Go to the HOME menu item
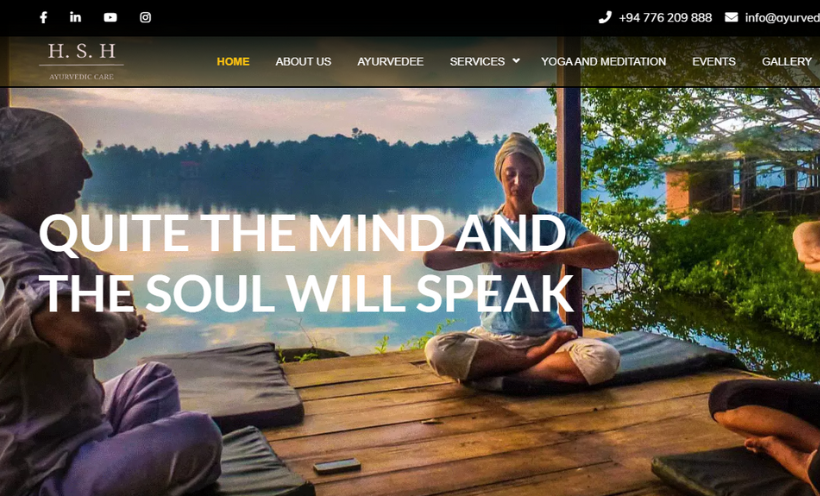The image size is (820, 496). (x=233, y=62)
